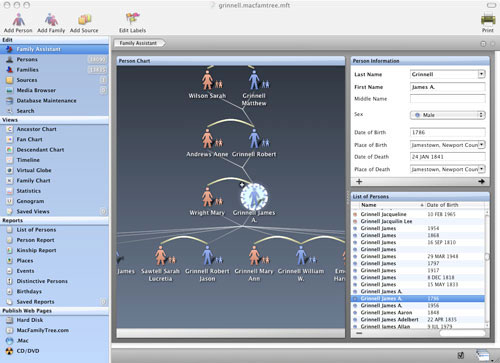Expand the Place of Birth dropdown
The height and width of the screenshot is (363, 500).
click(x=482, y=145)
